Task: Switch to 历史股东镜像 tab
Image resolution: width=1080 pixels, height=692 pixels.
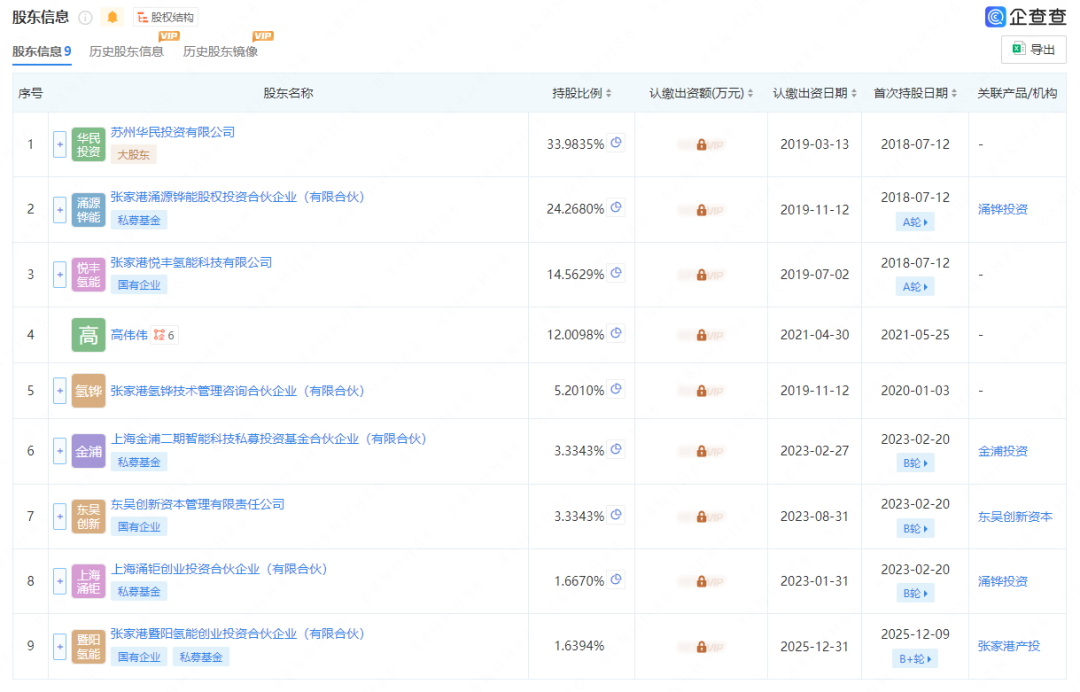Action: coord(220,51)
